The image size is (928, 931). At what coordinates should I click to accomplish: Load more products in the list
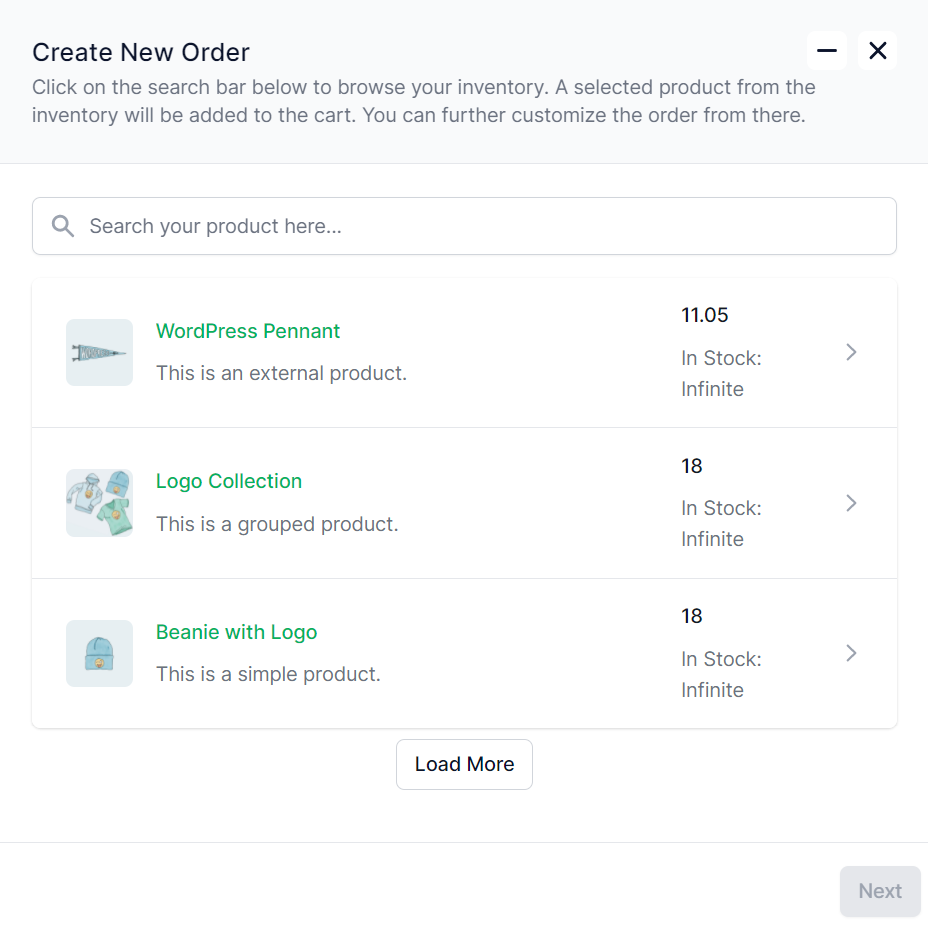(464, 764)
